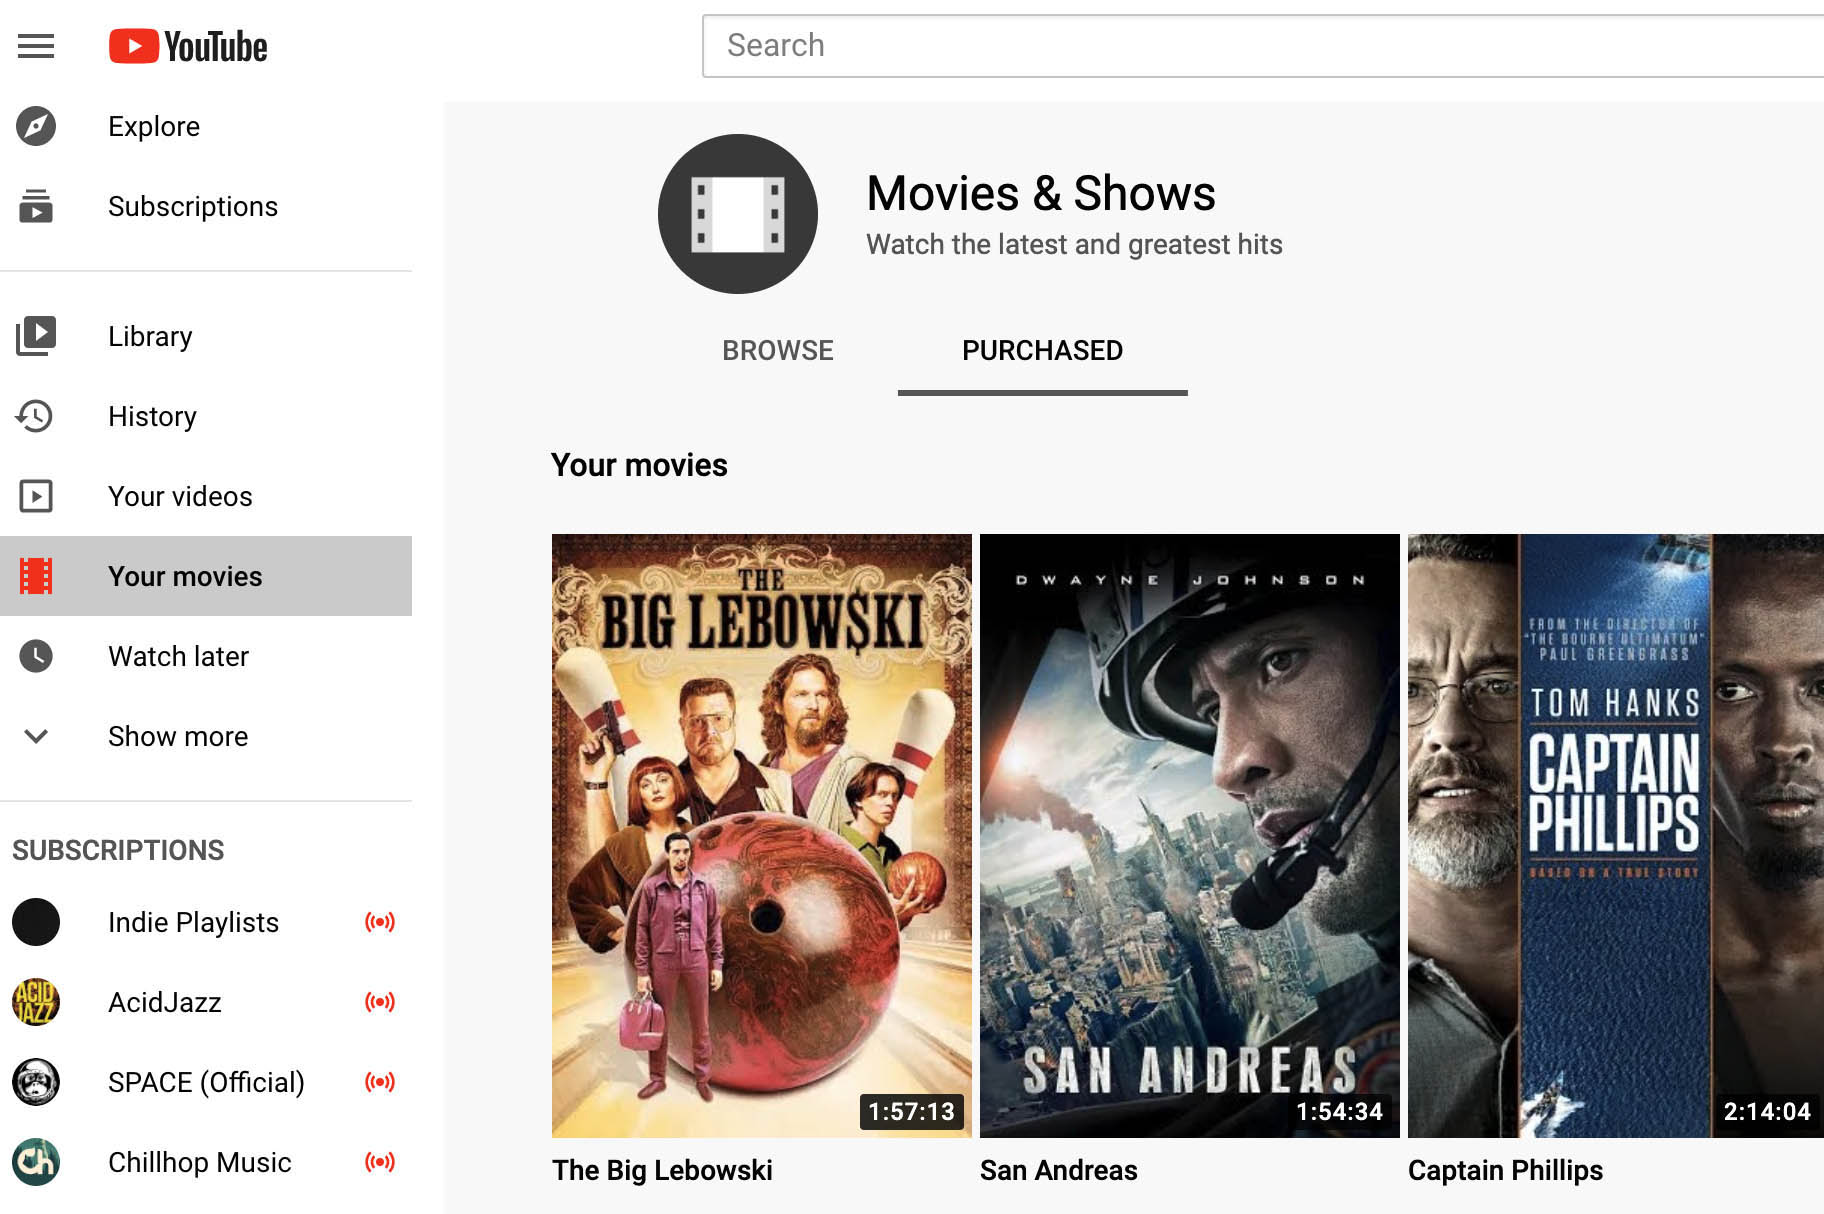The image size is (1824, 1214).
Task: Click the SUBSCRIPTIONS section header
Action: (118, 850)
